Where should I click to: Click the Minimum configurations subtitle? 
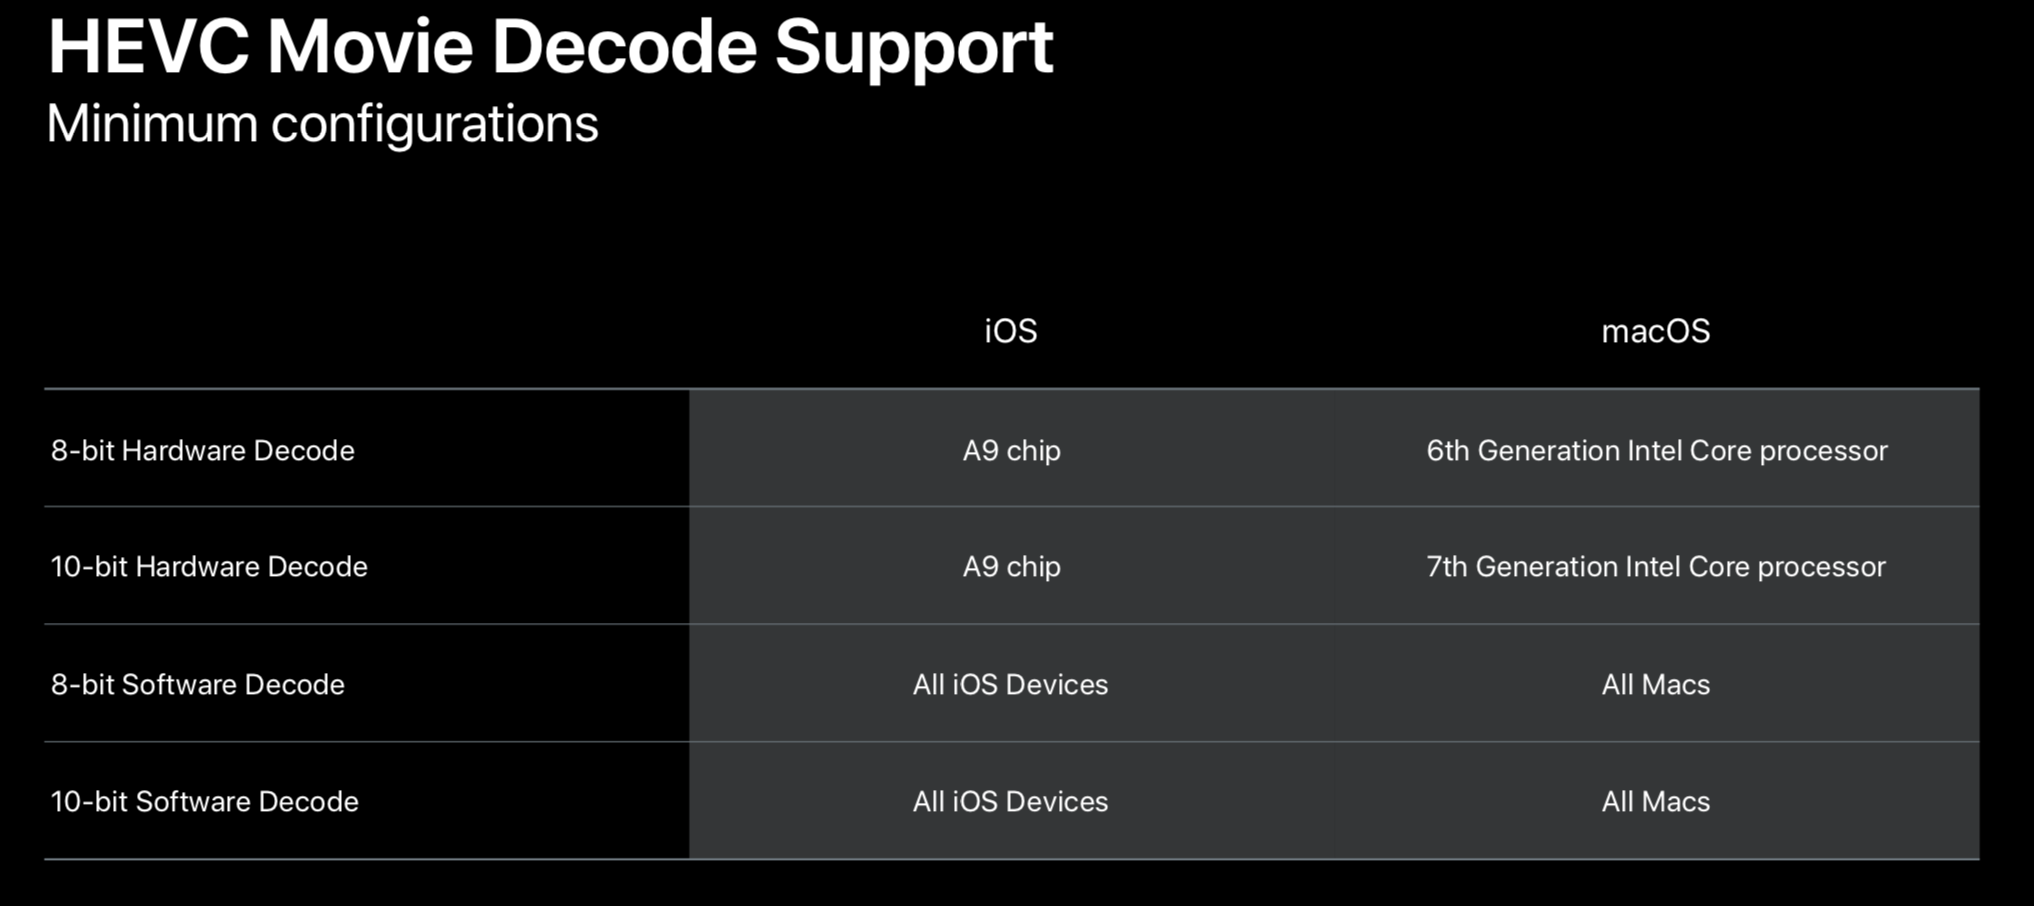(x=322, y=124)
